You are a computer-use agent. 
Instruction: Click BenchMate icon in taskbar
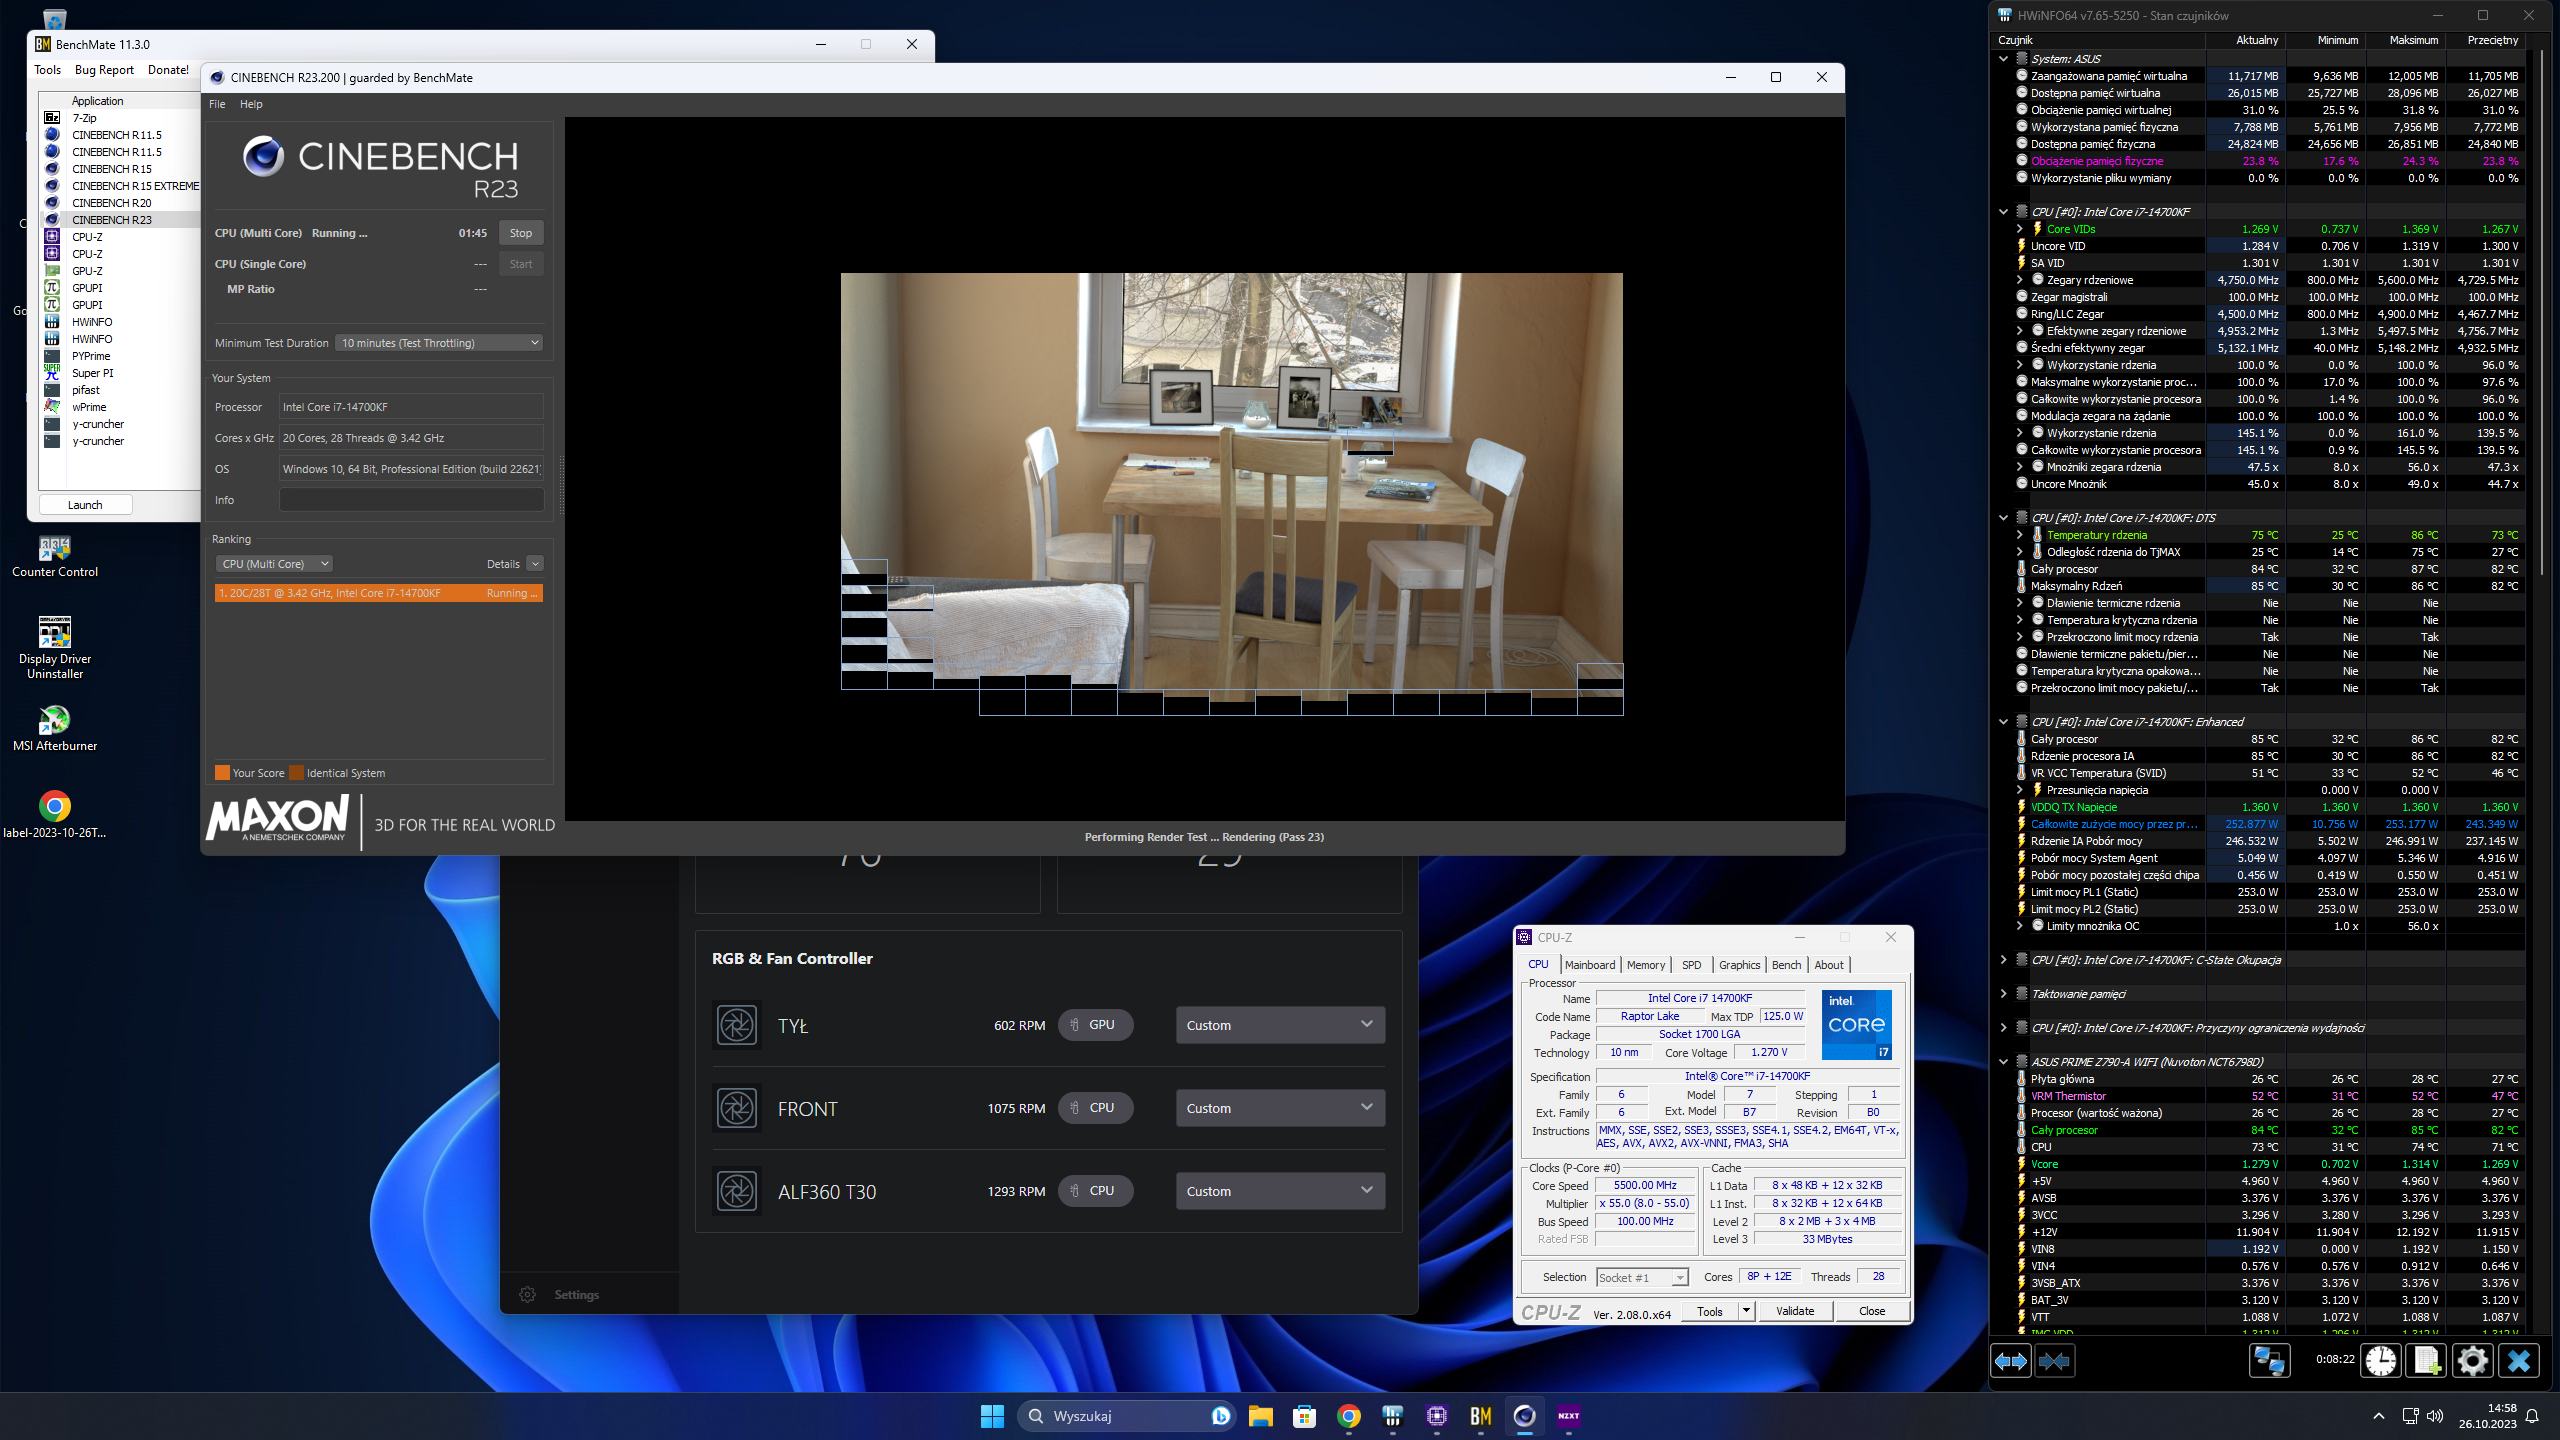[1480, 1415]
